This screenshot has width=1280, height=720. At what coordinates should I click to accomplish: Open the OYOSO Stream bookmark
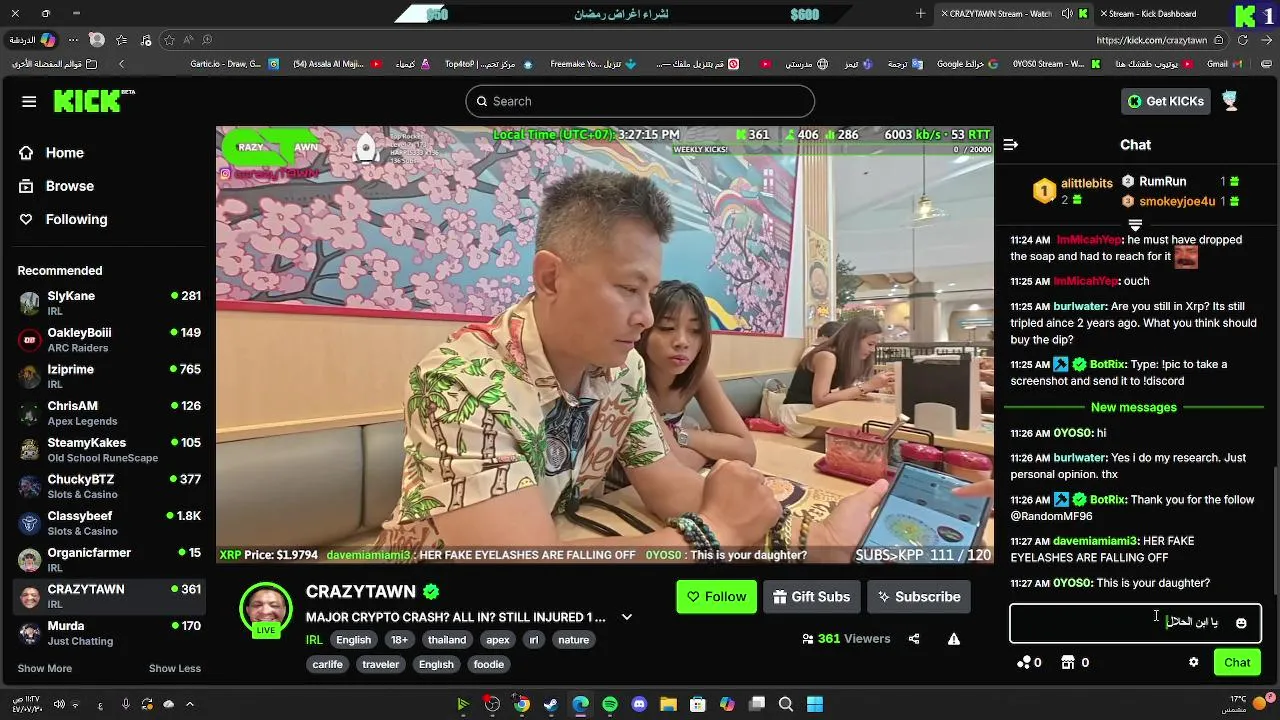point(1056,64)
